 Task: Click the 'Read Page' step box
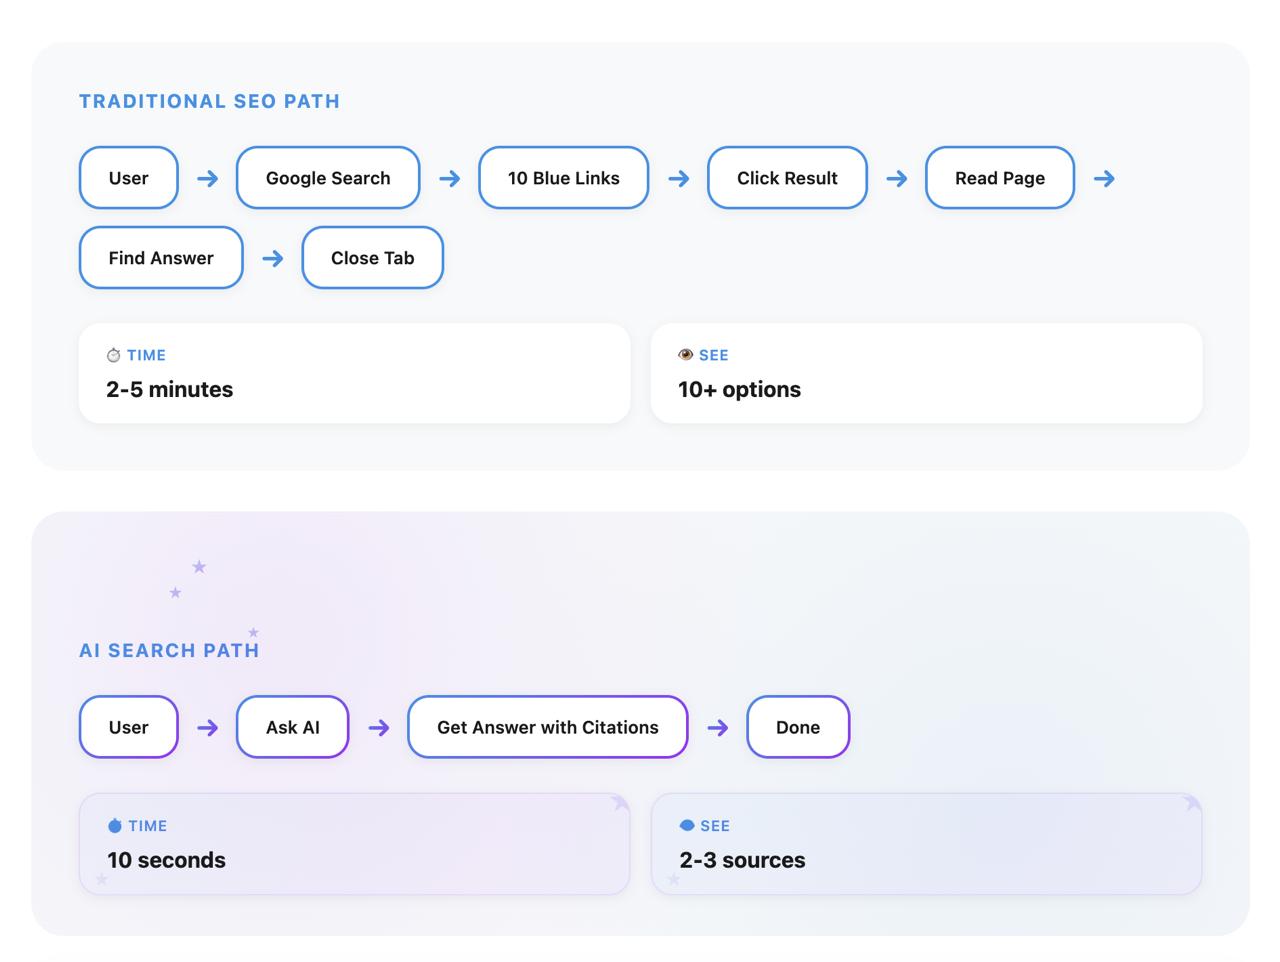1000,178
